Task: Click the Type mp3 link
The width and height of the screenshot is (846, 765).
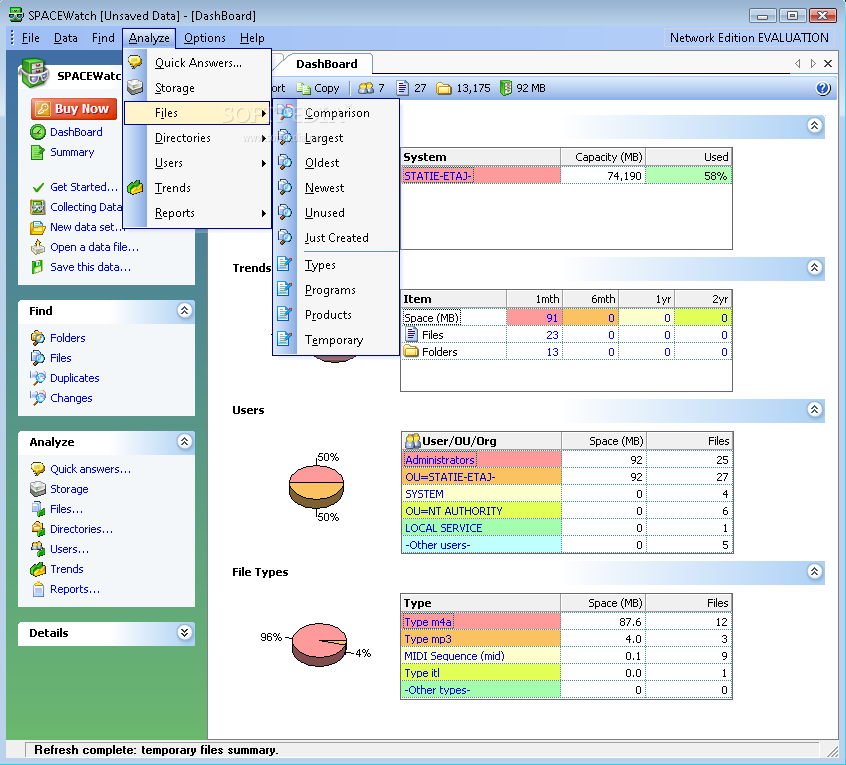Action: (428, 639)
